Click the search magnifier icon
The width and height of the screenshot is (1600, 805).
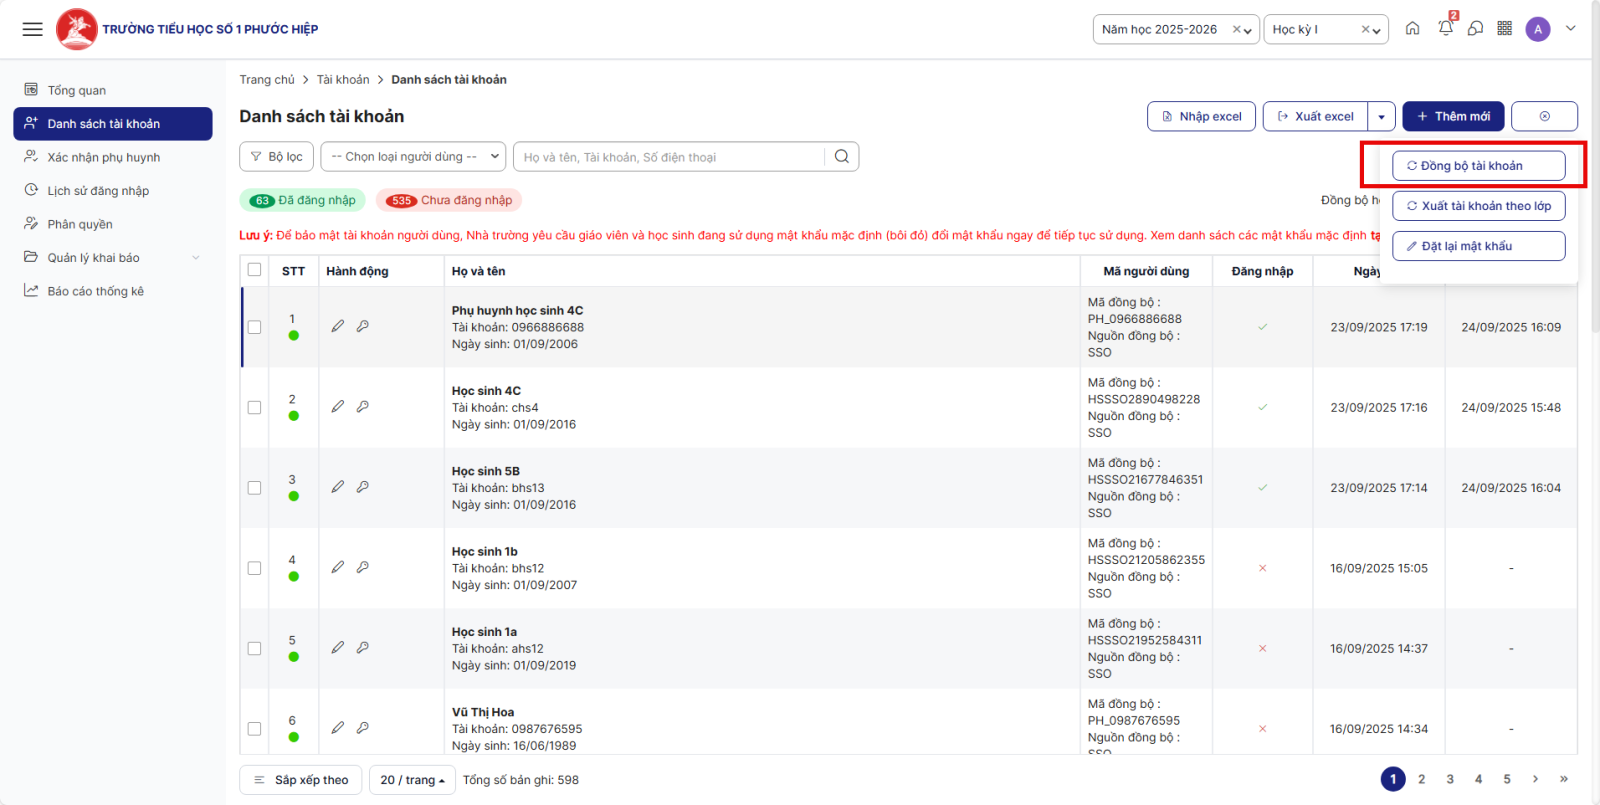tap(842, 157)
